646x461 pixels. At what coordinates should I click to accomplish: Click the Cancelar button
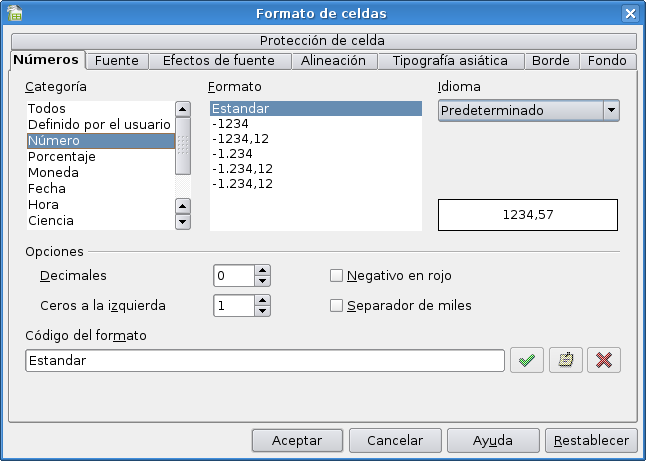point(395,440)
